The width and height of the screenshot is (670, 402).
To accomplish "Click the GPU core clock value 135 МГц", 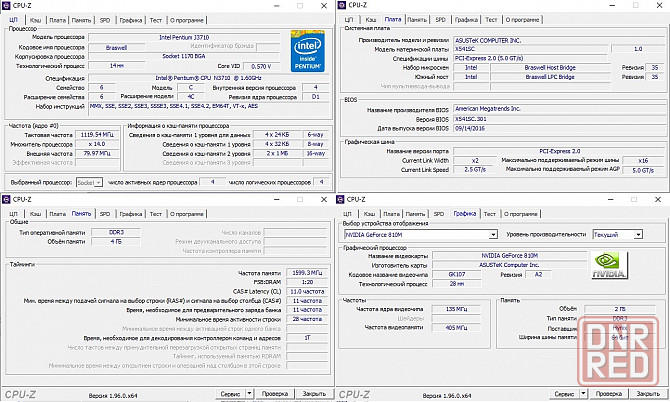I will pos(456,309).
